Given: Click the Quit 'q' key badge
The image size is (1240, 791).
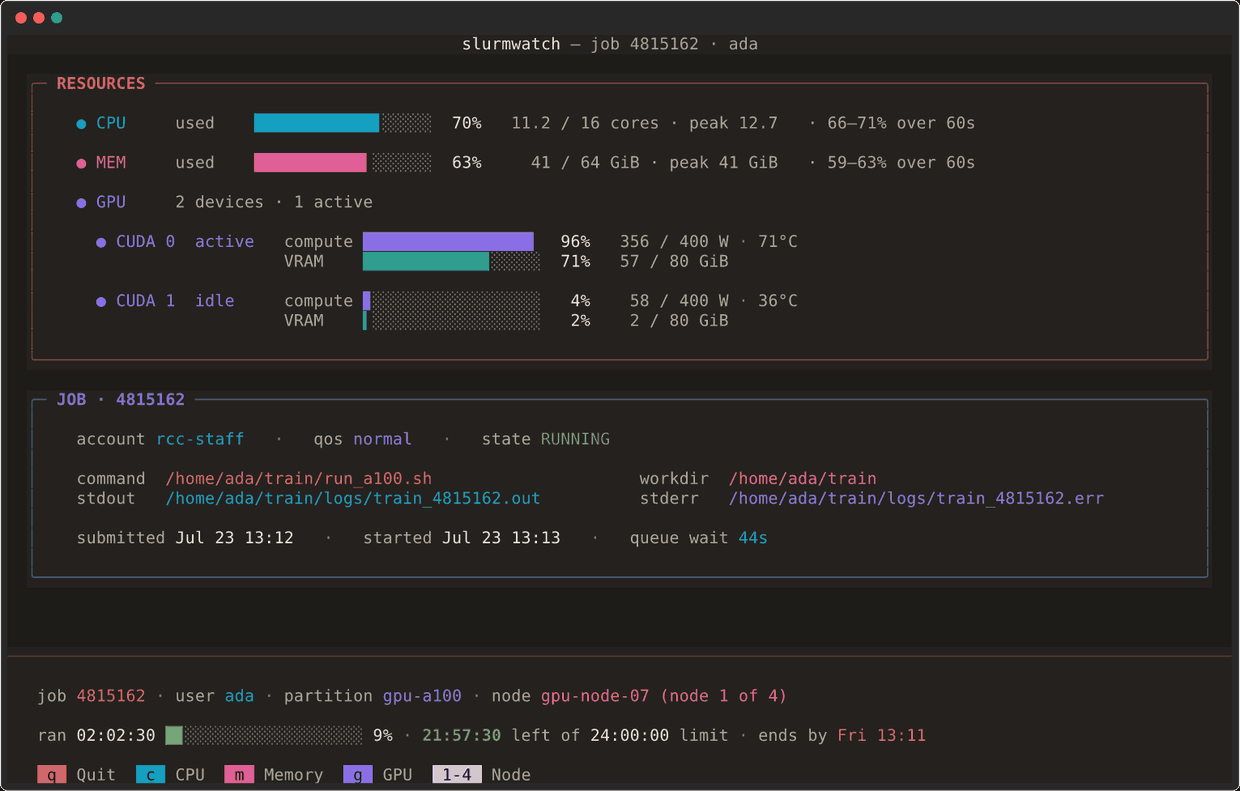Looking at the screenshot, I should tap(52, 774).
